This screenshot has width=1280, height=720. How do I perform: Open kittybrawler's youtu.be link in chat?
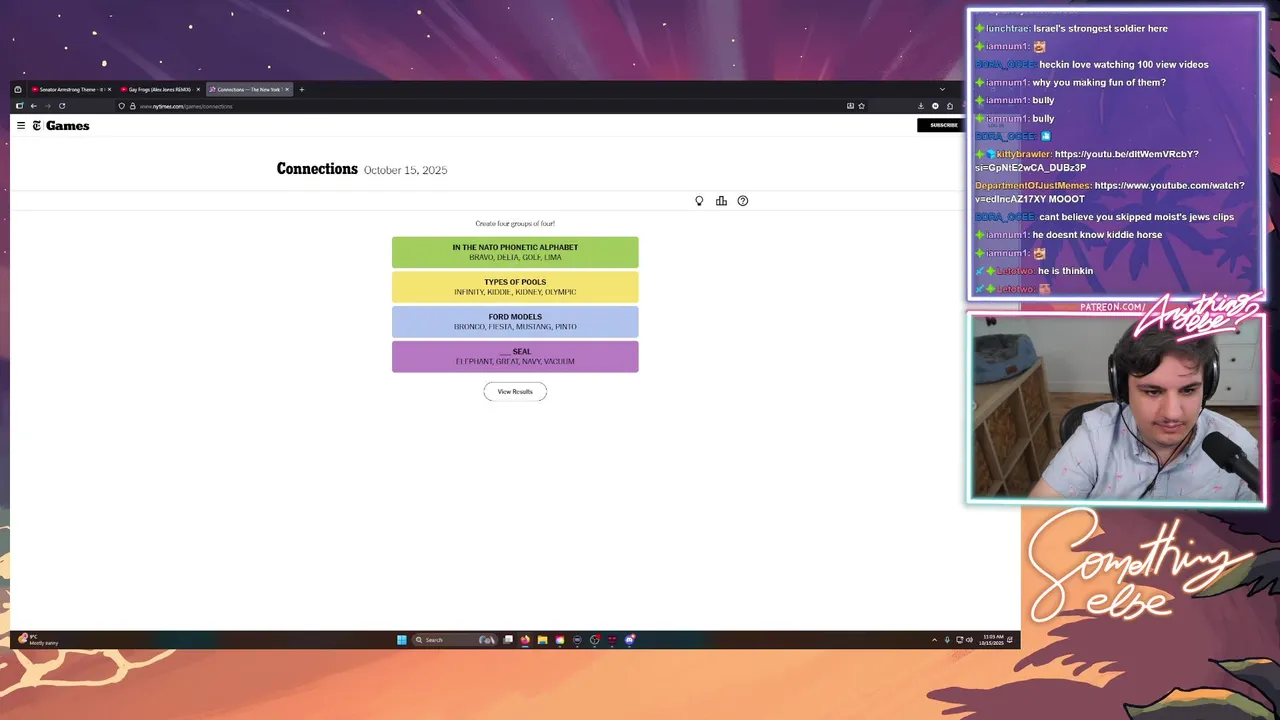coord(1087,161)
